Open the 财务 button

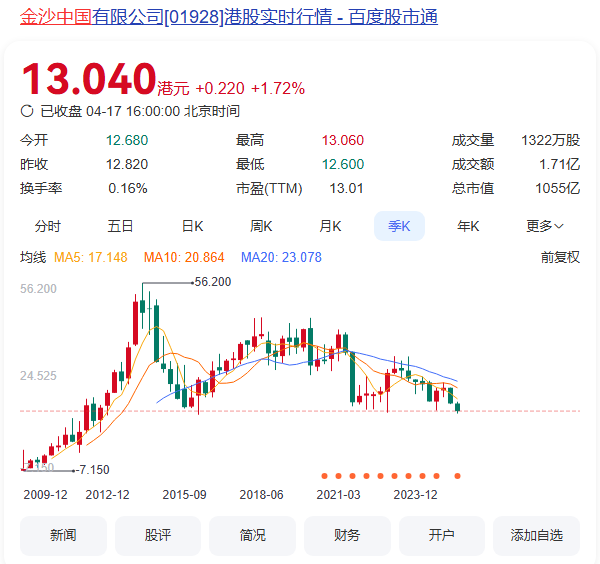pos(347,535)
